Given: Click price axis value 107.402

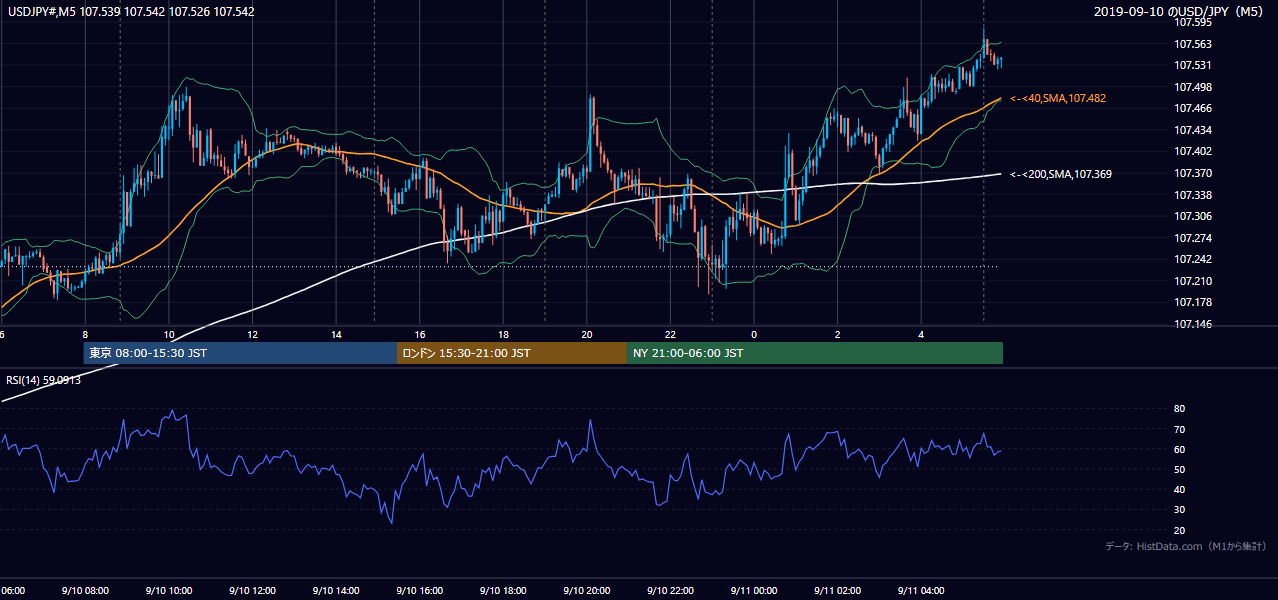Looking at the screenshot, I should (x=1191, y=151).
